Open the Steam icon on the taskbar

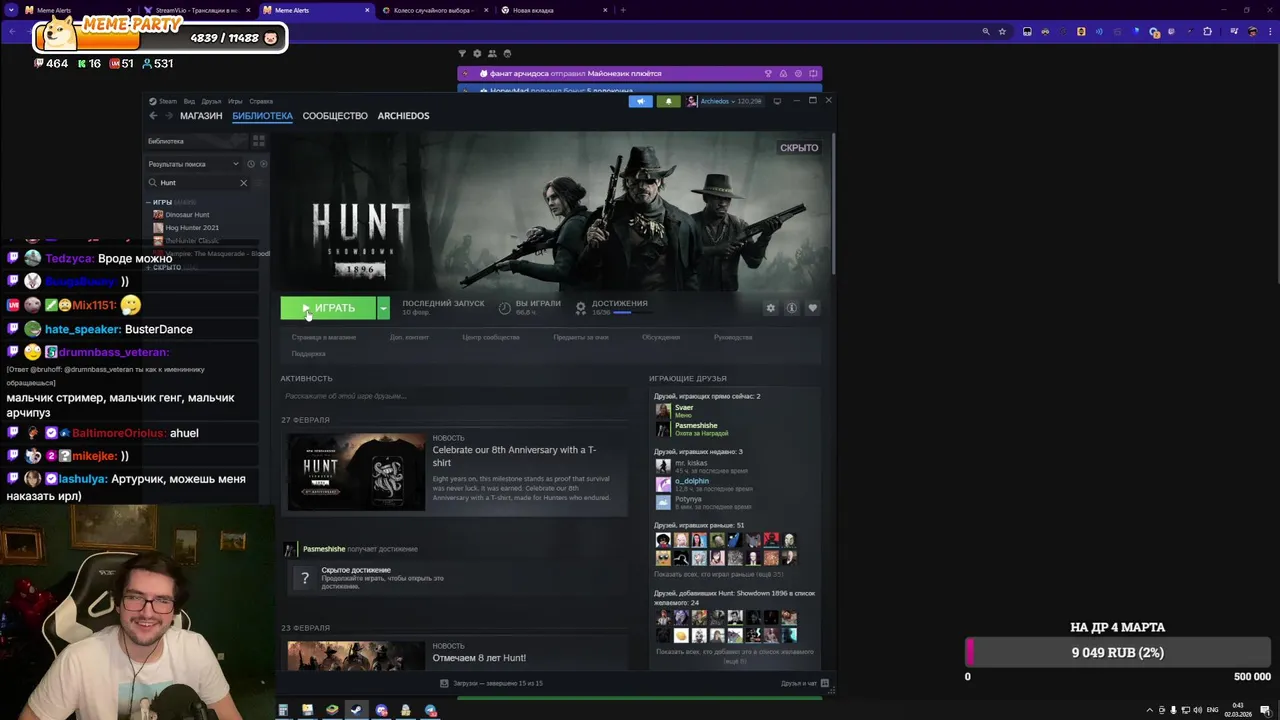[356, 711]
